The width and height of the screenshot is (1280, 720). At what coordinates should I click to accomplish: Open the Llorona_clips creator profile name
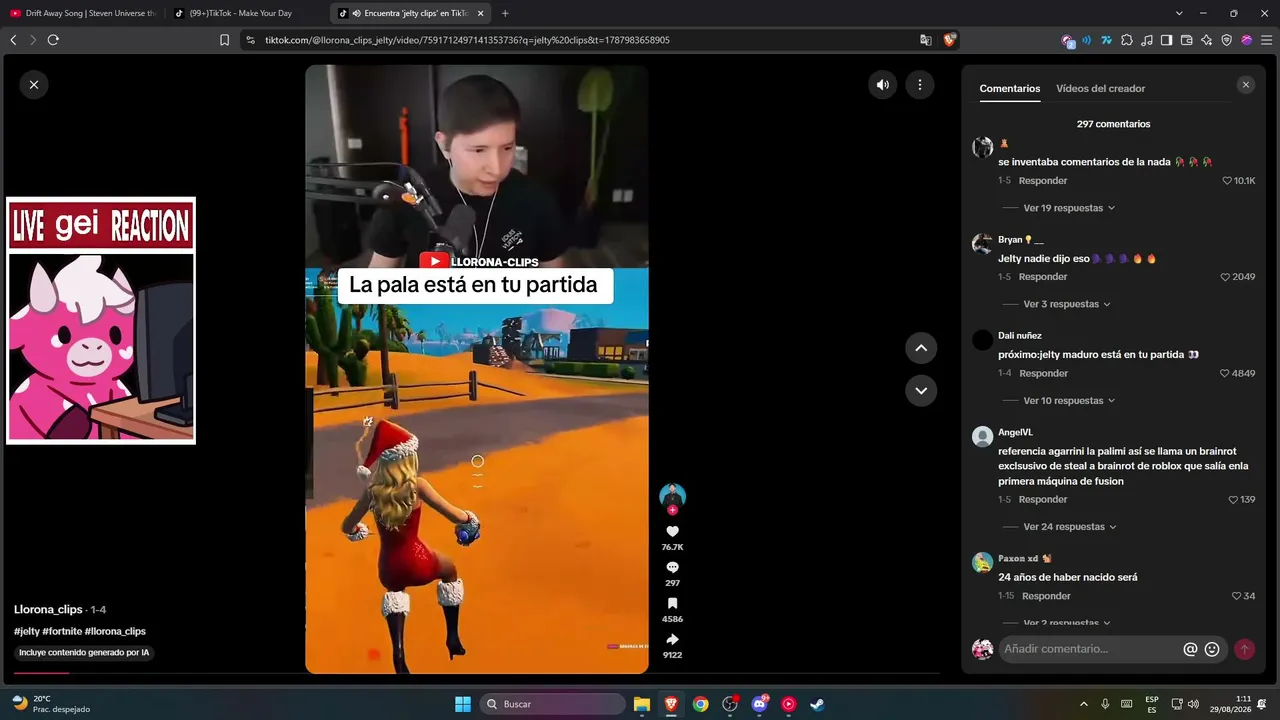pos(48,610)
